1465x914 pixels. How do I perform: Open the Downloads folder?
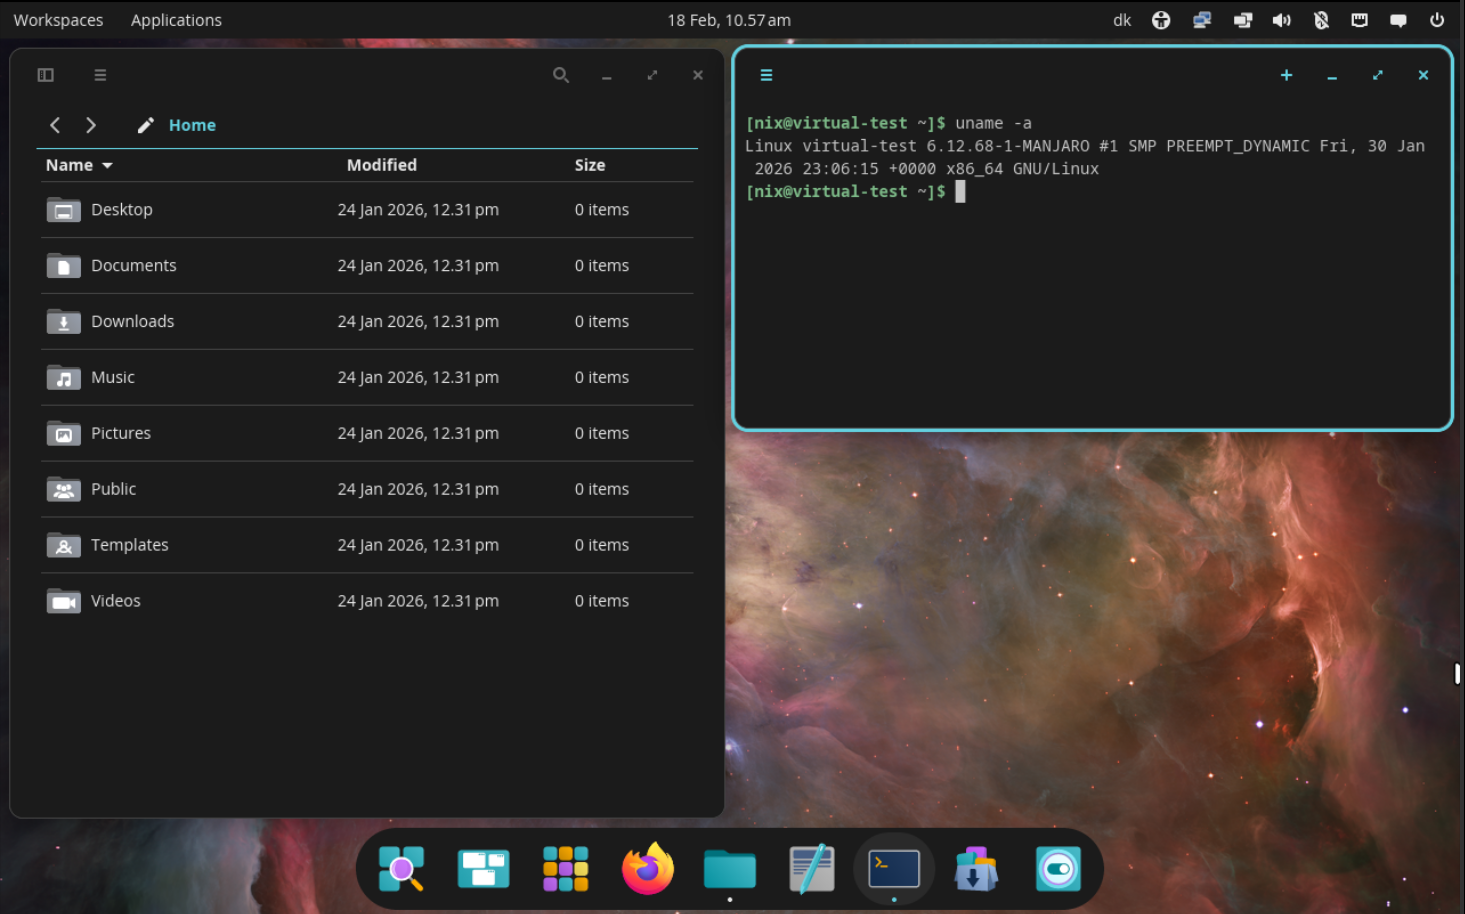coord(132,321)
